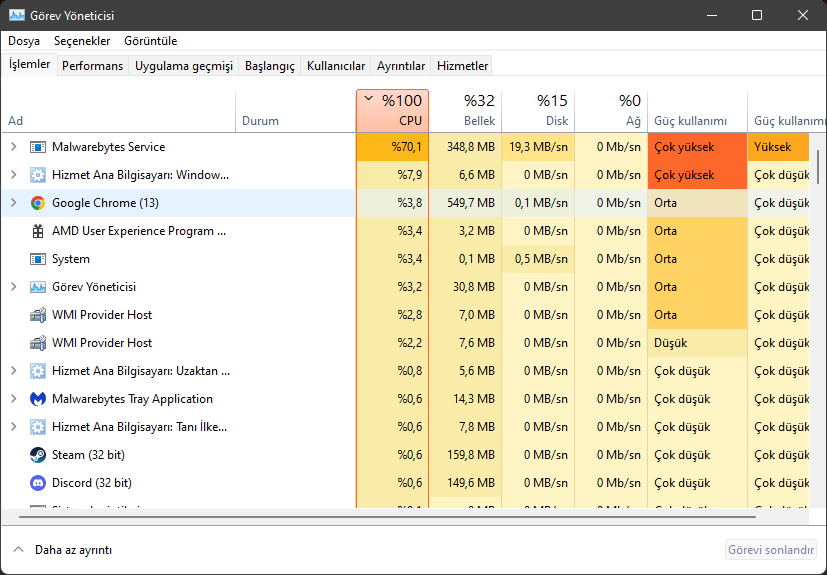
Task: Sort by the Ağ column header
Action: pyautogui.click(x=611, y=111)
